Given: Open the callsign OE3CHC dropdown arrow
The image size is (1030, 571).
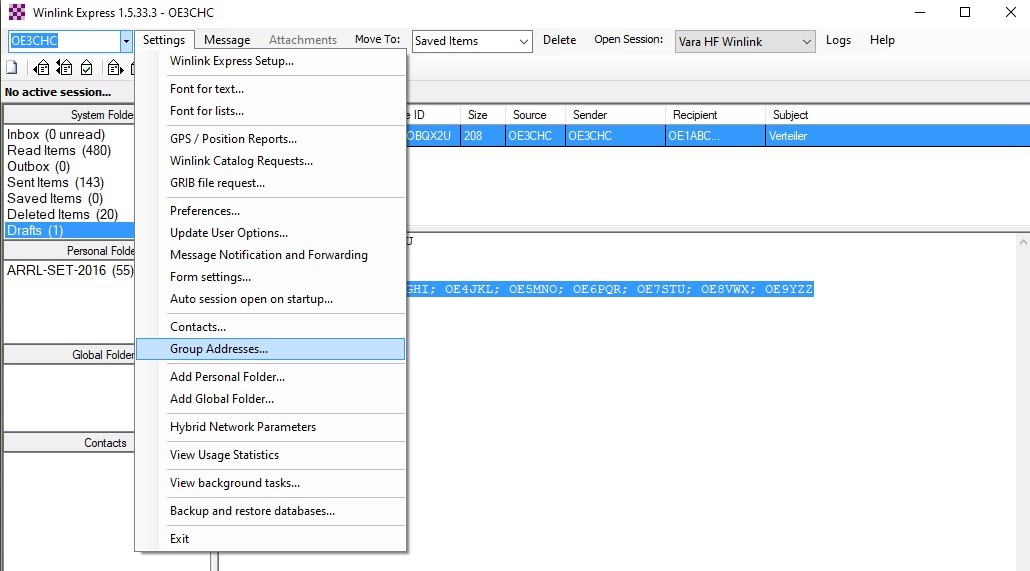Looking at the screenshot, I should (126, 41).
